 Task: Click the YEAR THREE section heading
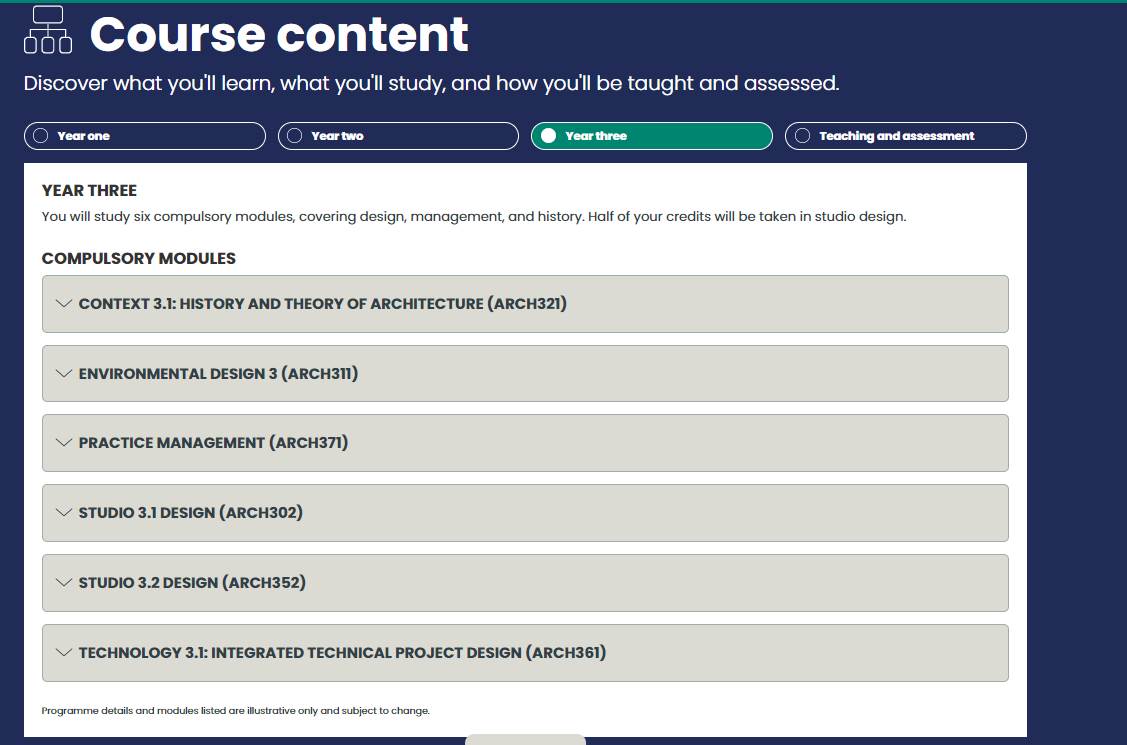pyautogui.click(x=89, y=190)
